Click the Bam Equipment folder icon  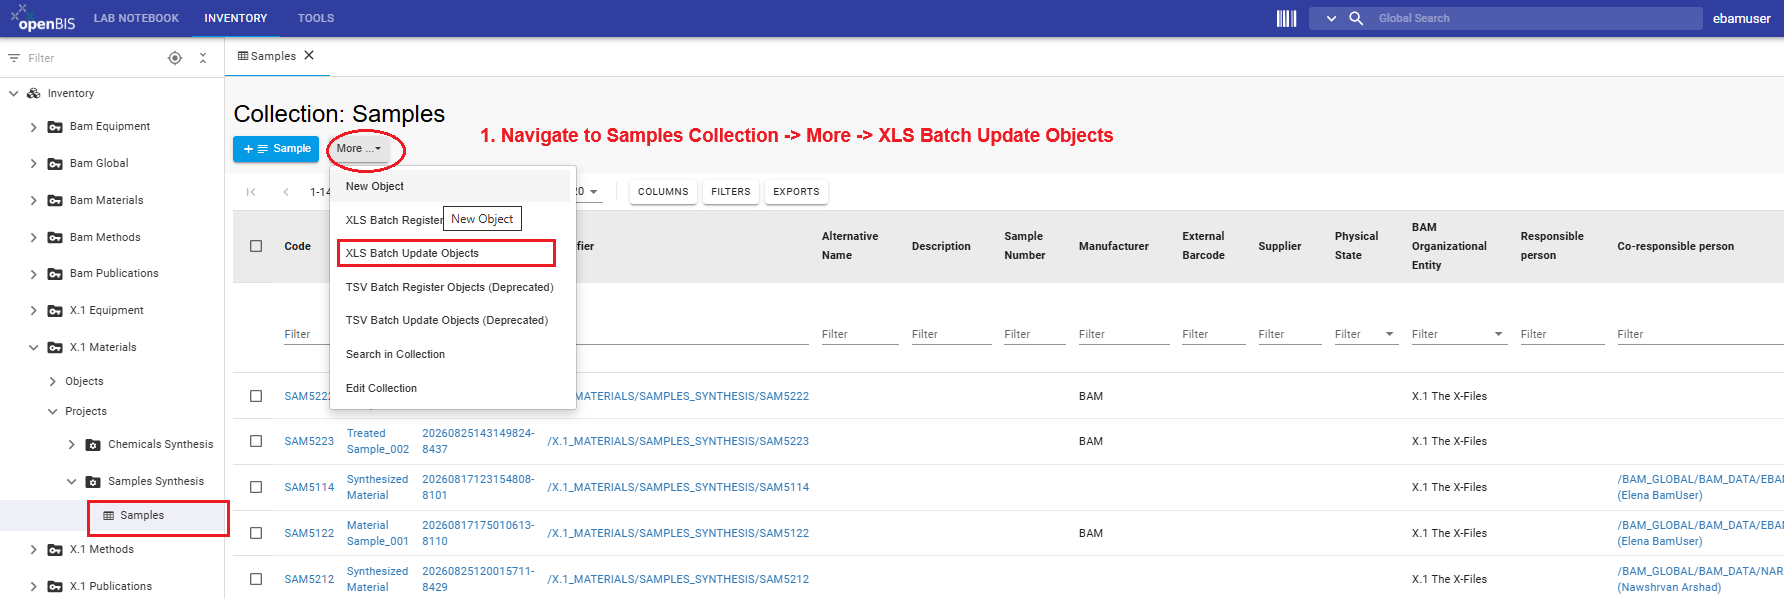pyautogui.click(x=55, y=127)
